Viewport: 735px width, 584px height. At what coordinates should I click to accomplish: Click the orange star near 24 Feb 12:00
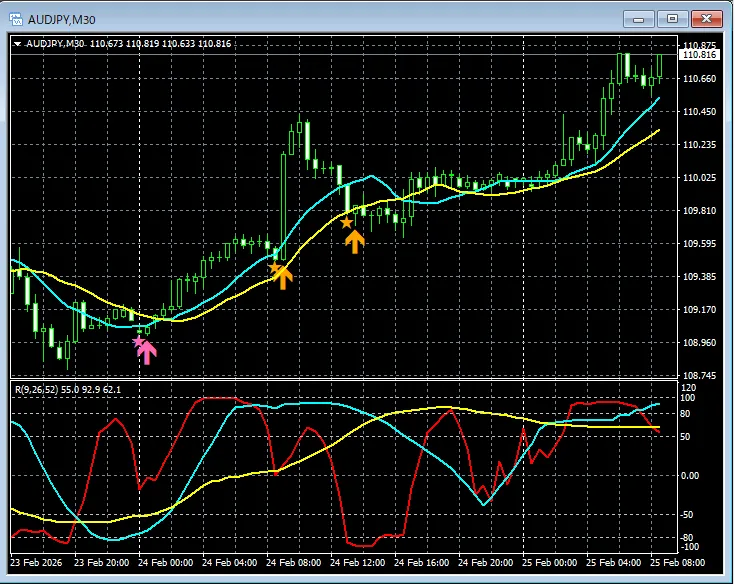coord(346,223)
